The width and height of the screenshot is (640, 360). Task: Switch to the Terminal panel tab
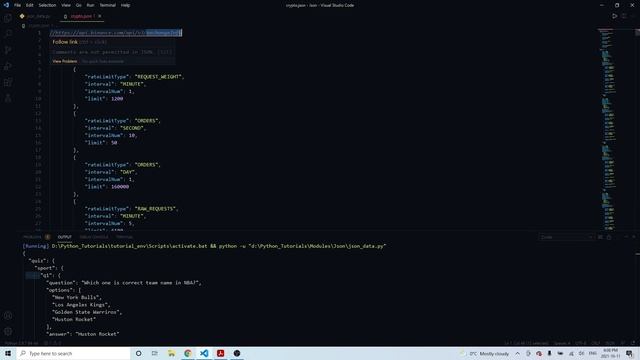(124, 237)
